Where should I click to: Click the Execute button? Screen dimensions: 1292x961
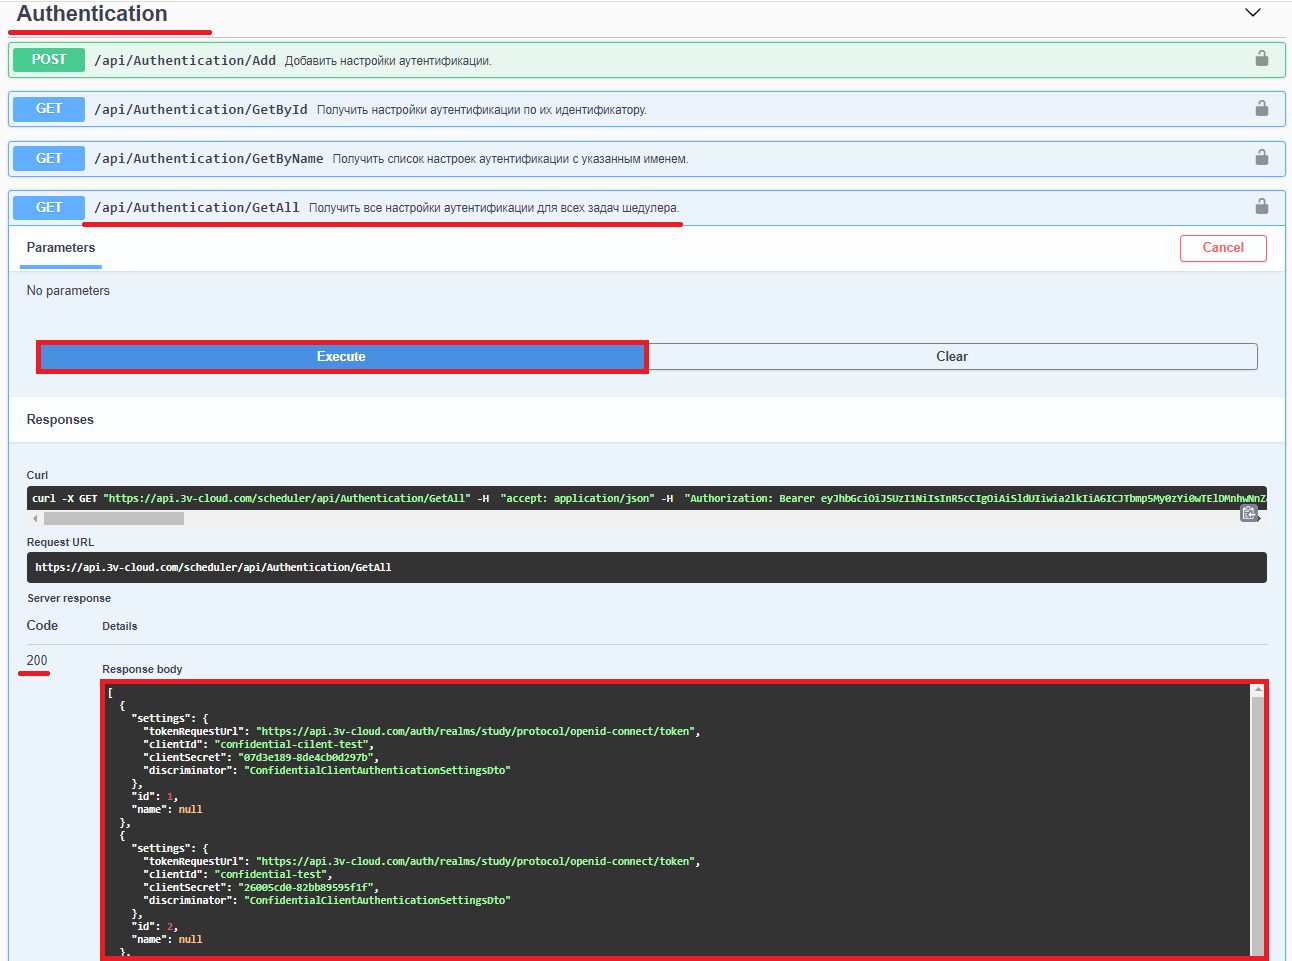(x=341, y=357)
